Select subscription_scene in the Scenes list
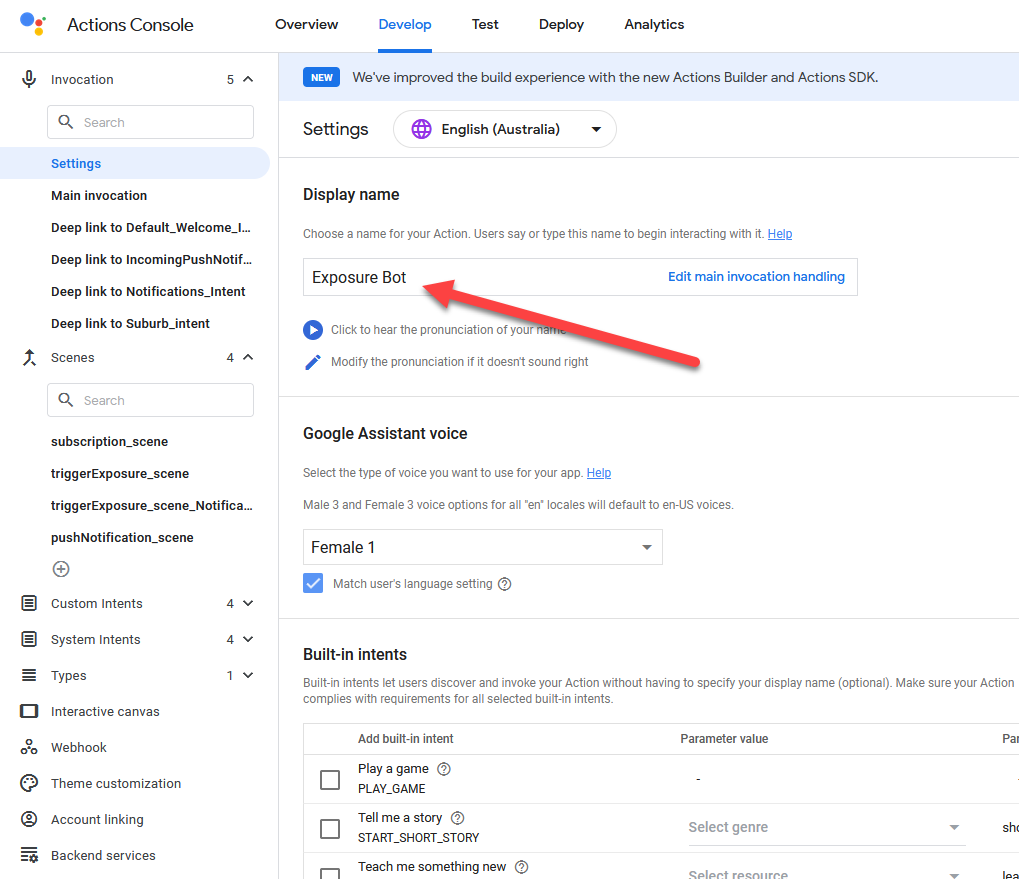 pos(109,442)
